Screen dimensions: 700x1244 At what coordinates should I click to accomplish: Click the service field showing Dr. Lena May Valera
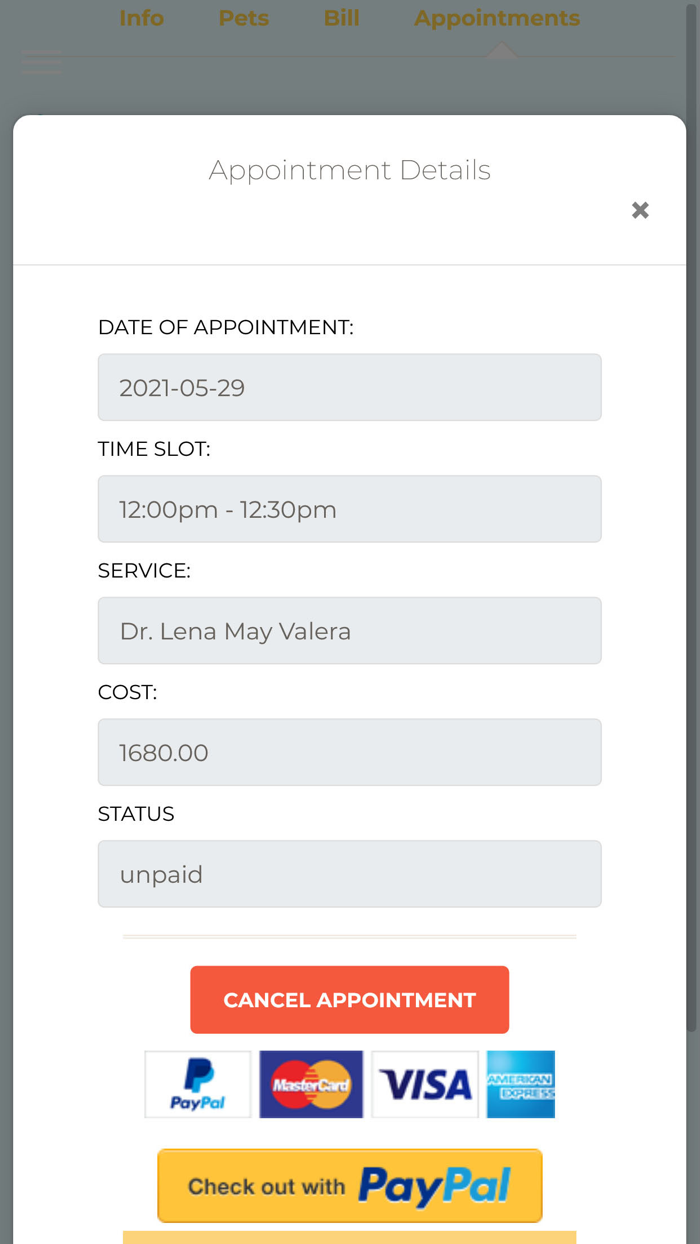(x=349, y=630)
